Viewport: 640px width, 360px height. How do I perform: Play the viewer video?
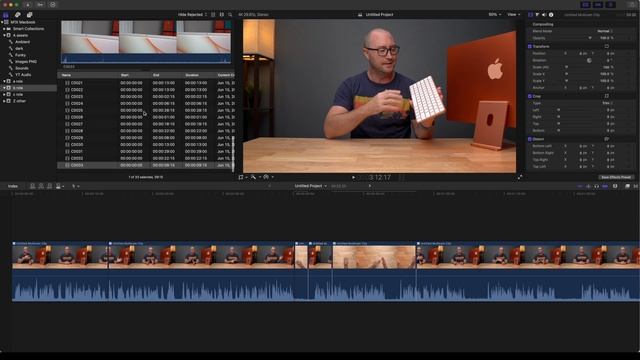tap(353, 178)
